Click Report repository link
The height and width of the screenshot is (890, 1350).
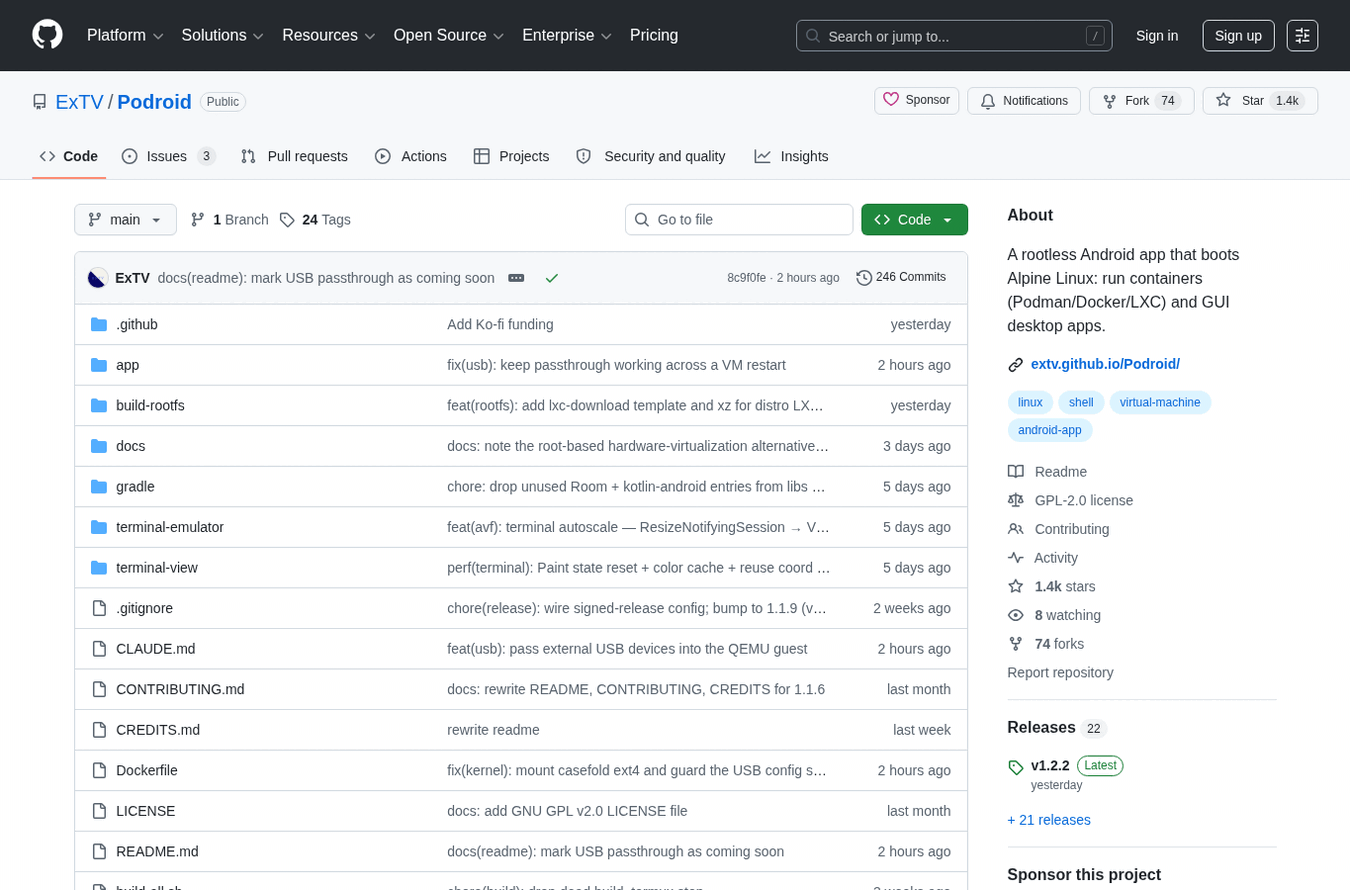[1060, 673]
